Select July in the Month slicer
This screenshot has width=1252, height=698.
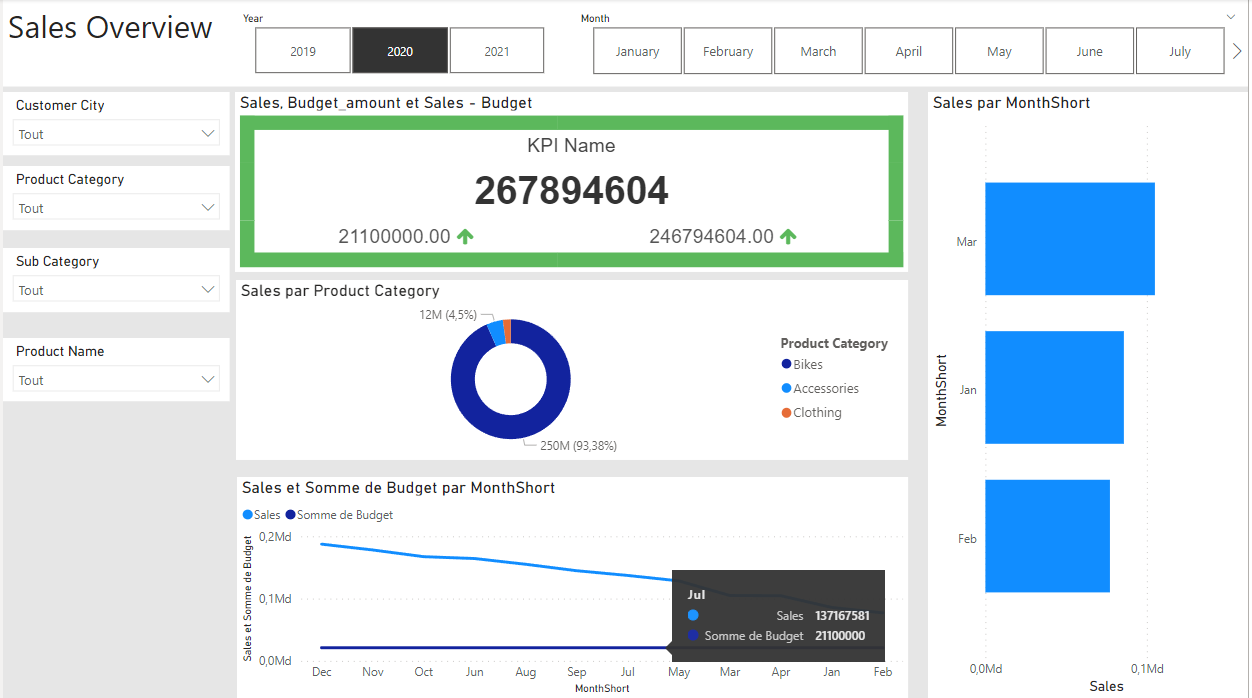(x=1180, y=50)
